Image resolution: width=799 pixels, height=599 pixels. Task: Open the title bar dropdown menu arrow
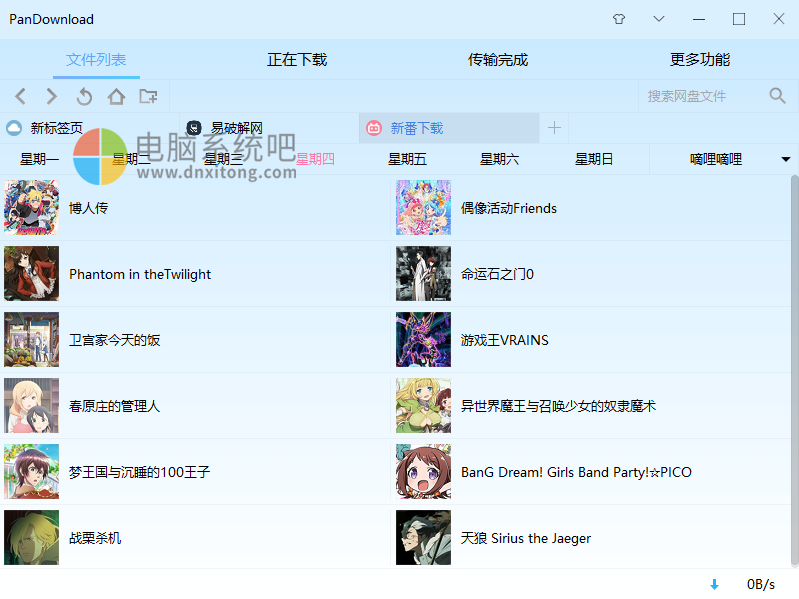tap(659, 19)
